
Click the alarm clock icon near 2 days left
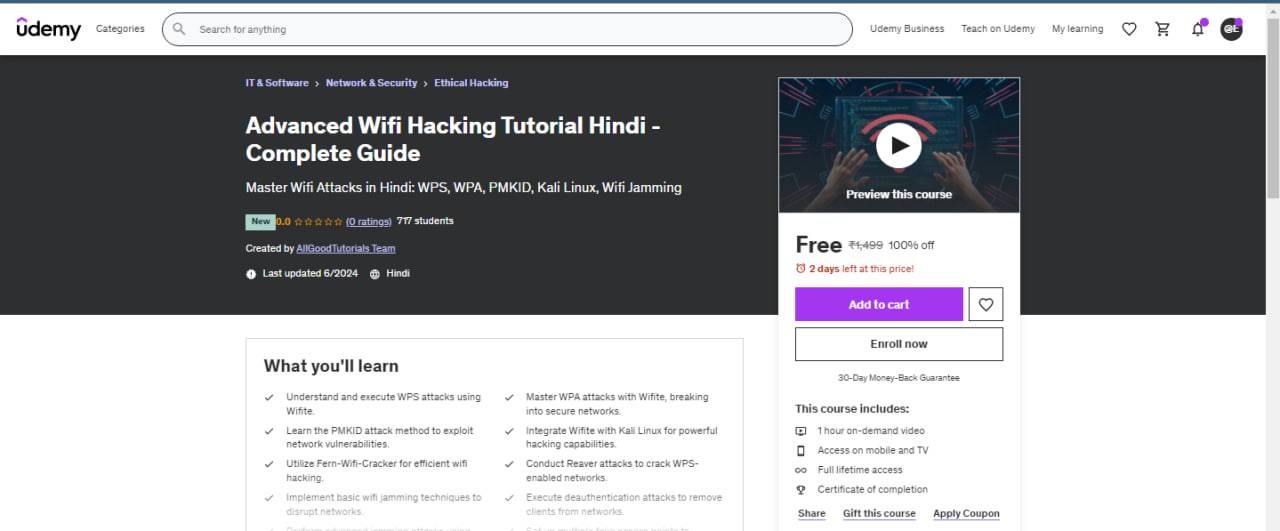800,268
